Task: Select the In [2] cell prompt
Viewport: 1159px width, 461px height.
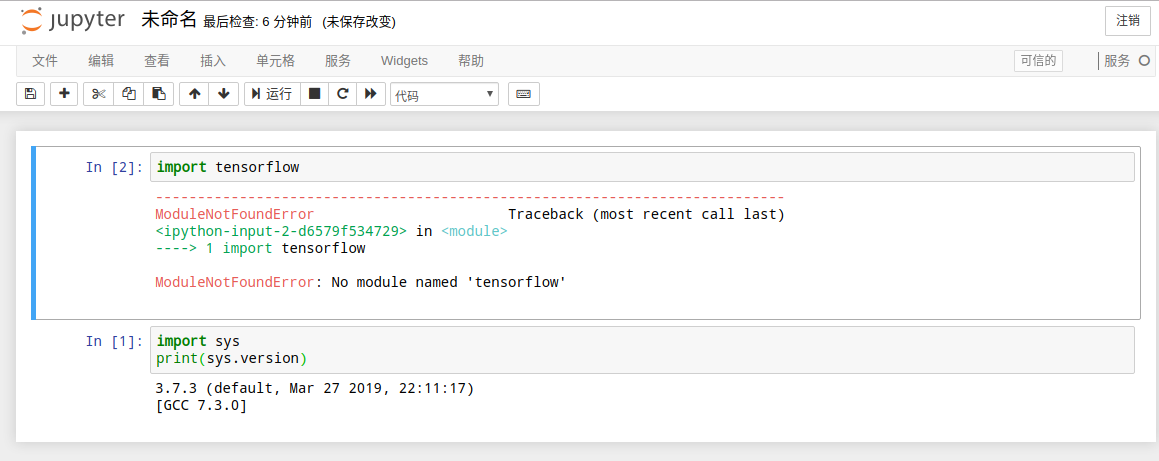Action: click(114, 167)
